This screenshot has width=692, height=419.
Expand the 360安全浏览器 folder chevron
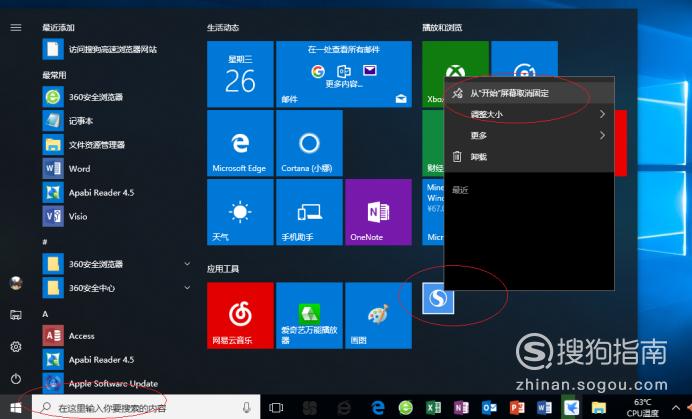(x=187, y=264)
